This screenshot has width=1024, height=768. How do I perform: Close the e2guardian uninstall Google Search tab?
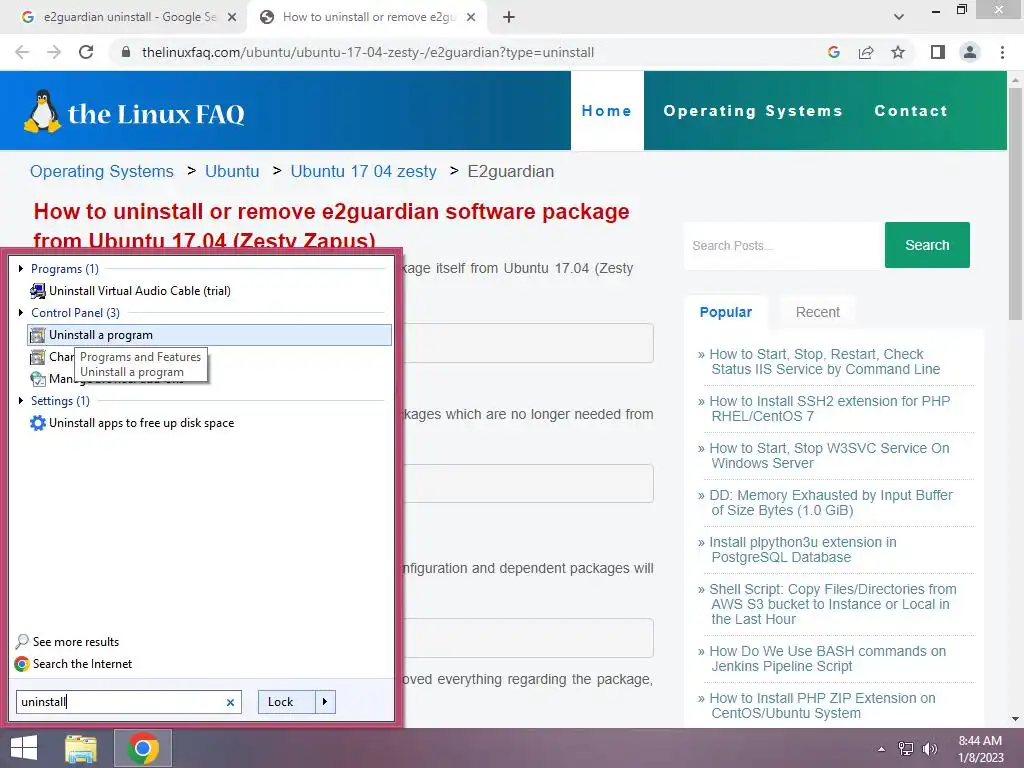coord(232,17)
